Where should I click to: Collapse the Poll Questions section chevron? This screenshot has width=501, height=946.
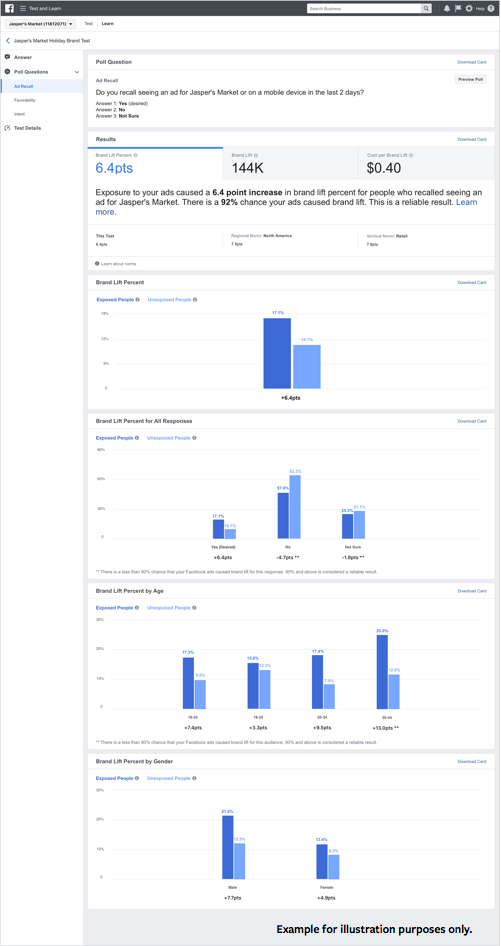(x=77, y=72)
